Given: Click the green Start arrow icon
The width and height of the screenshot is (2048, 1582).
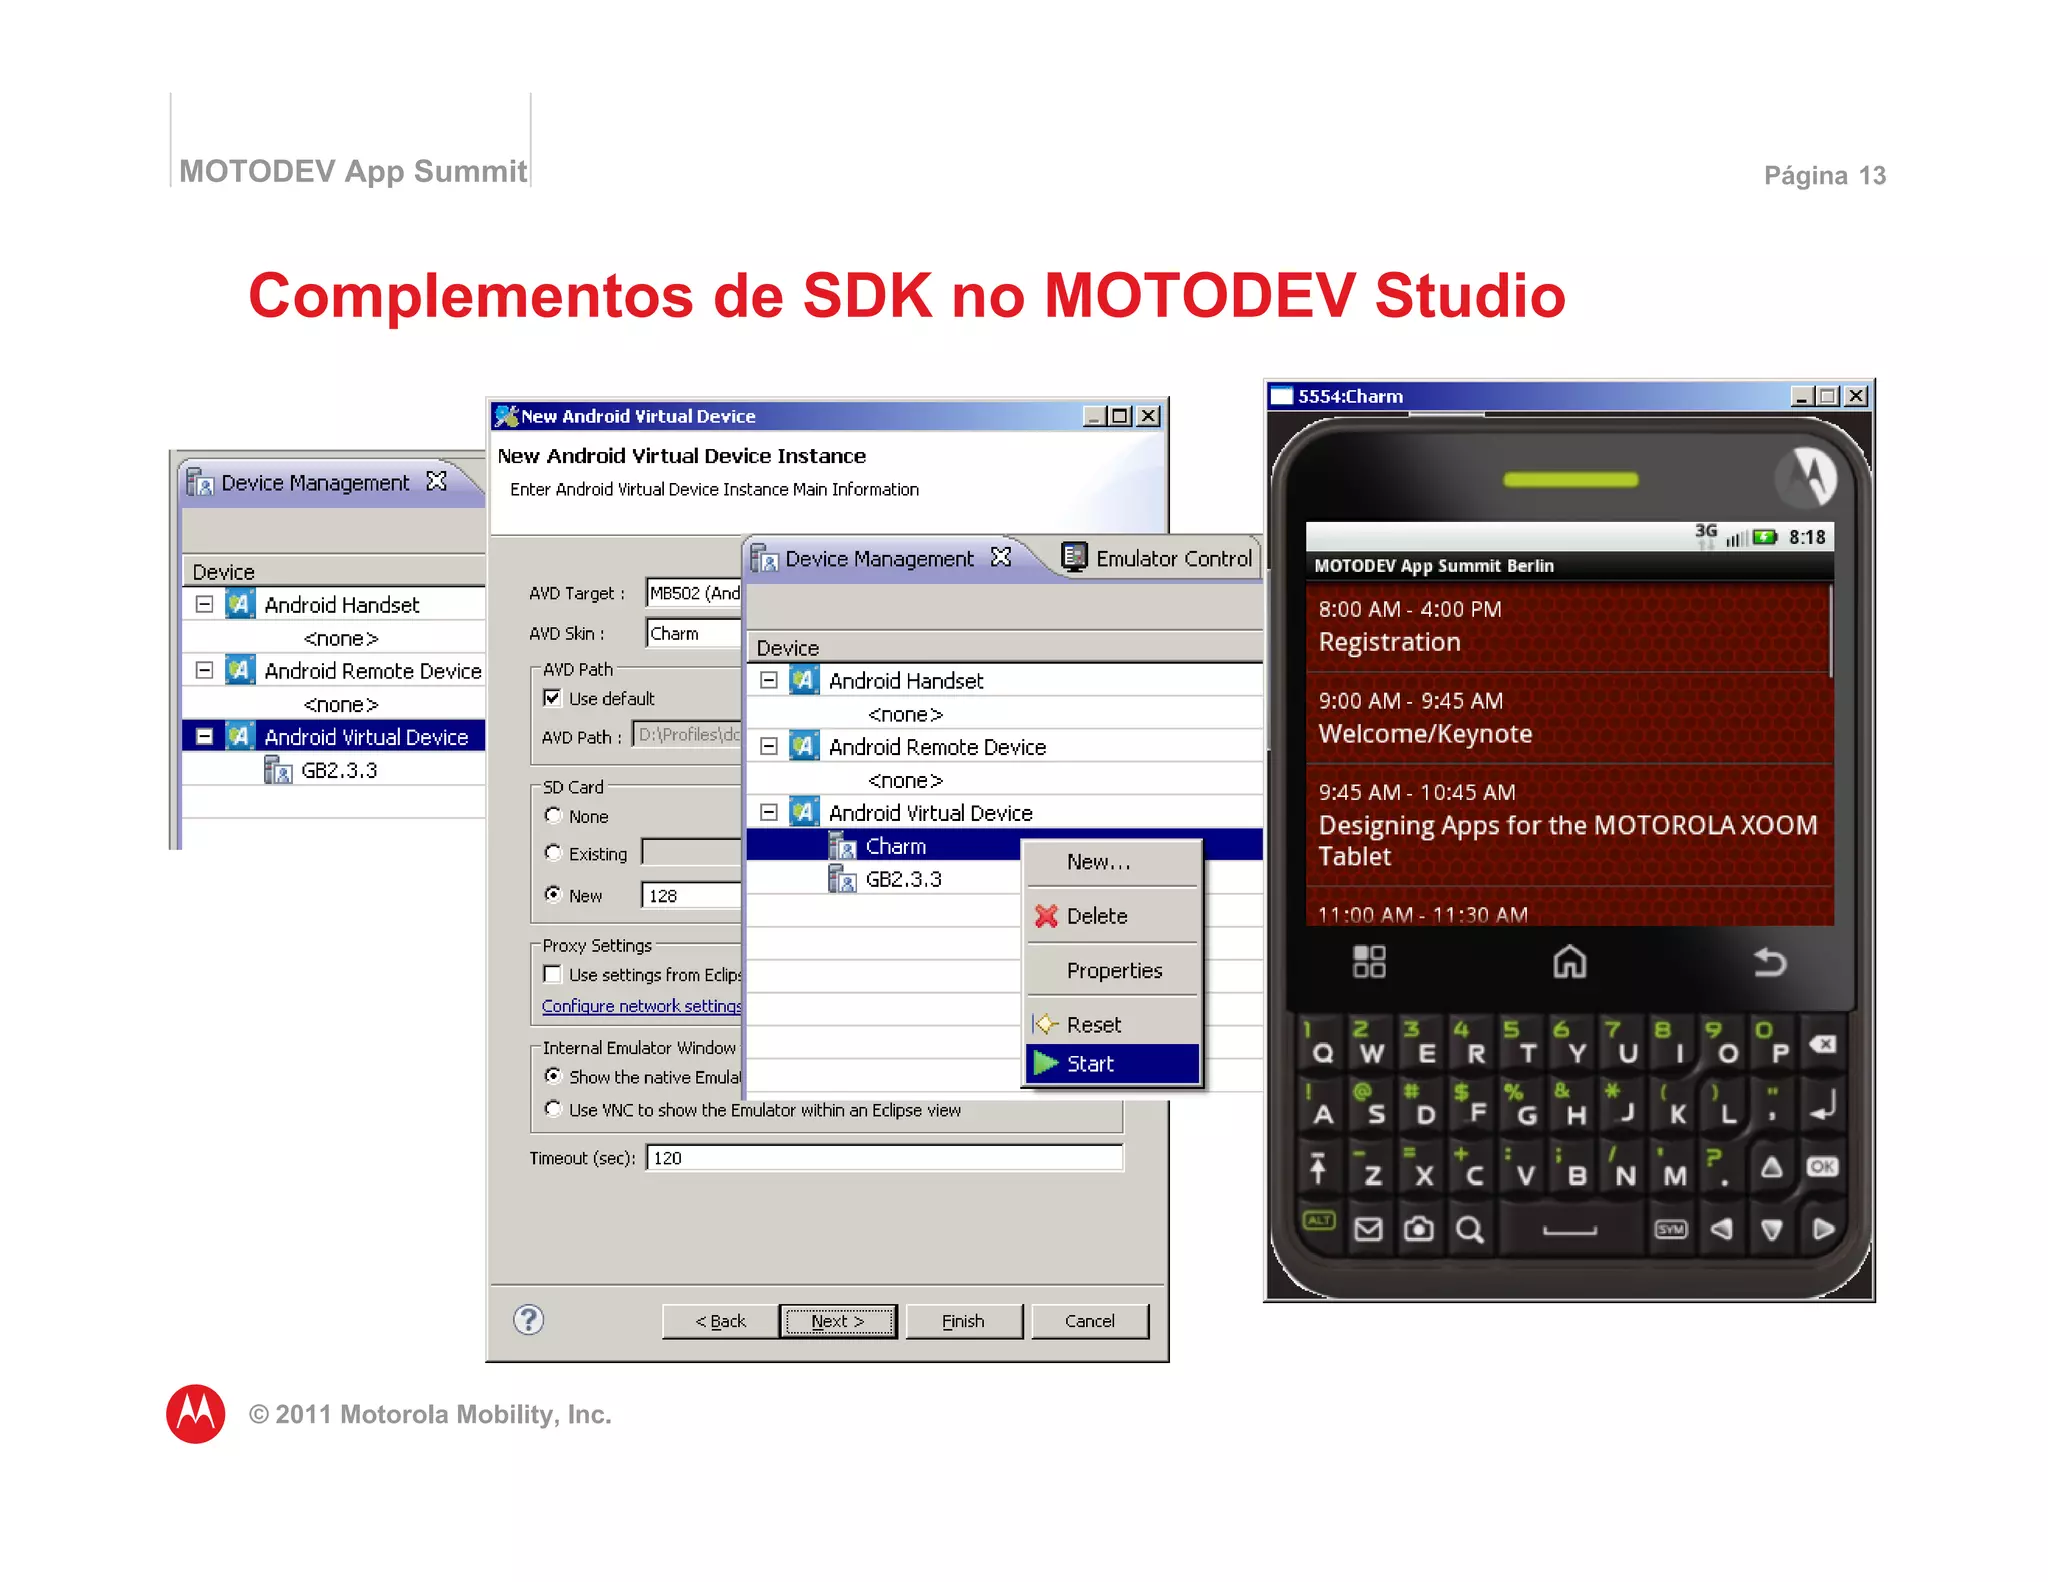Looking at the screenshot, I should click(1046, 1063).
